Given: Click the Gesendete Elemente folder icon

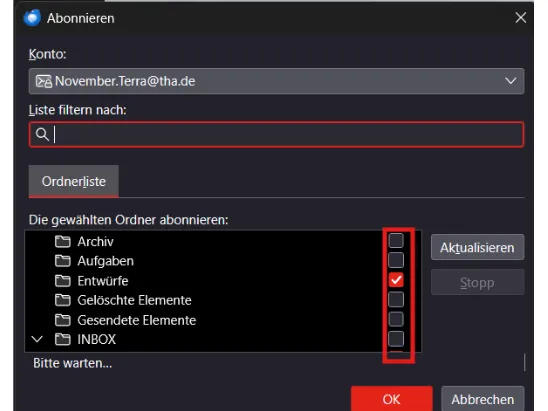Looking at the screenshot, I should click(x=63, y=320).
